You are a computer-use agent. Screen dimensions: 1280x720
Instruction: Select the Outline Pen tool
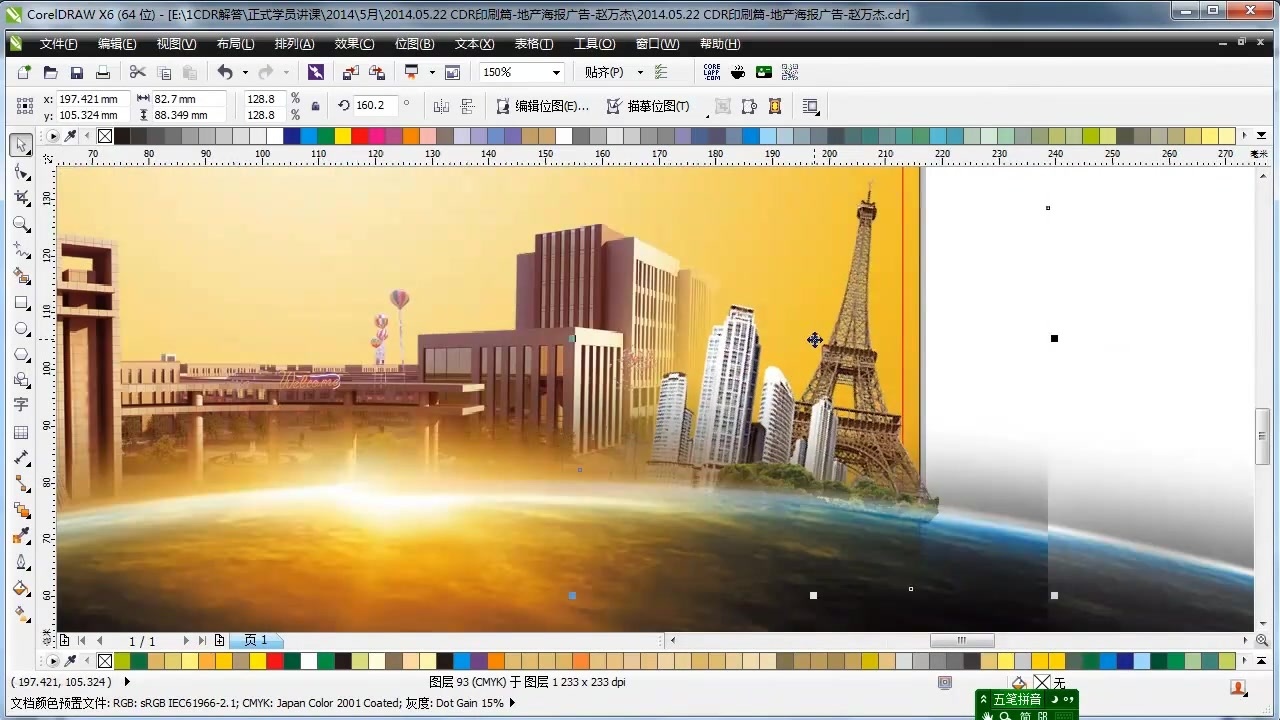[21, 562]
